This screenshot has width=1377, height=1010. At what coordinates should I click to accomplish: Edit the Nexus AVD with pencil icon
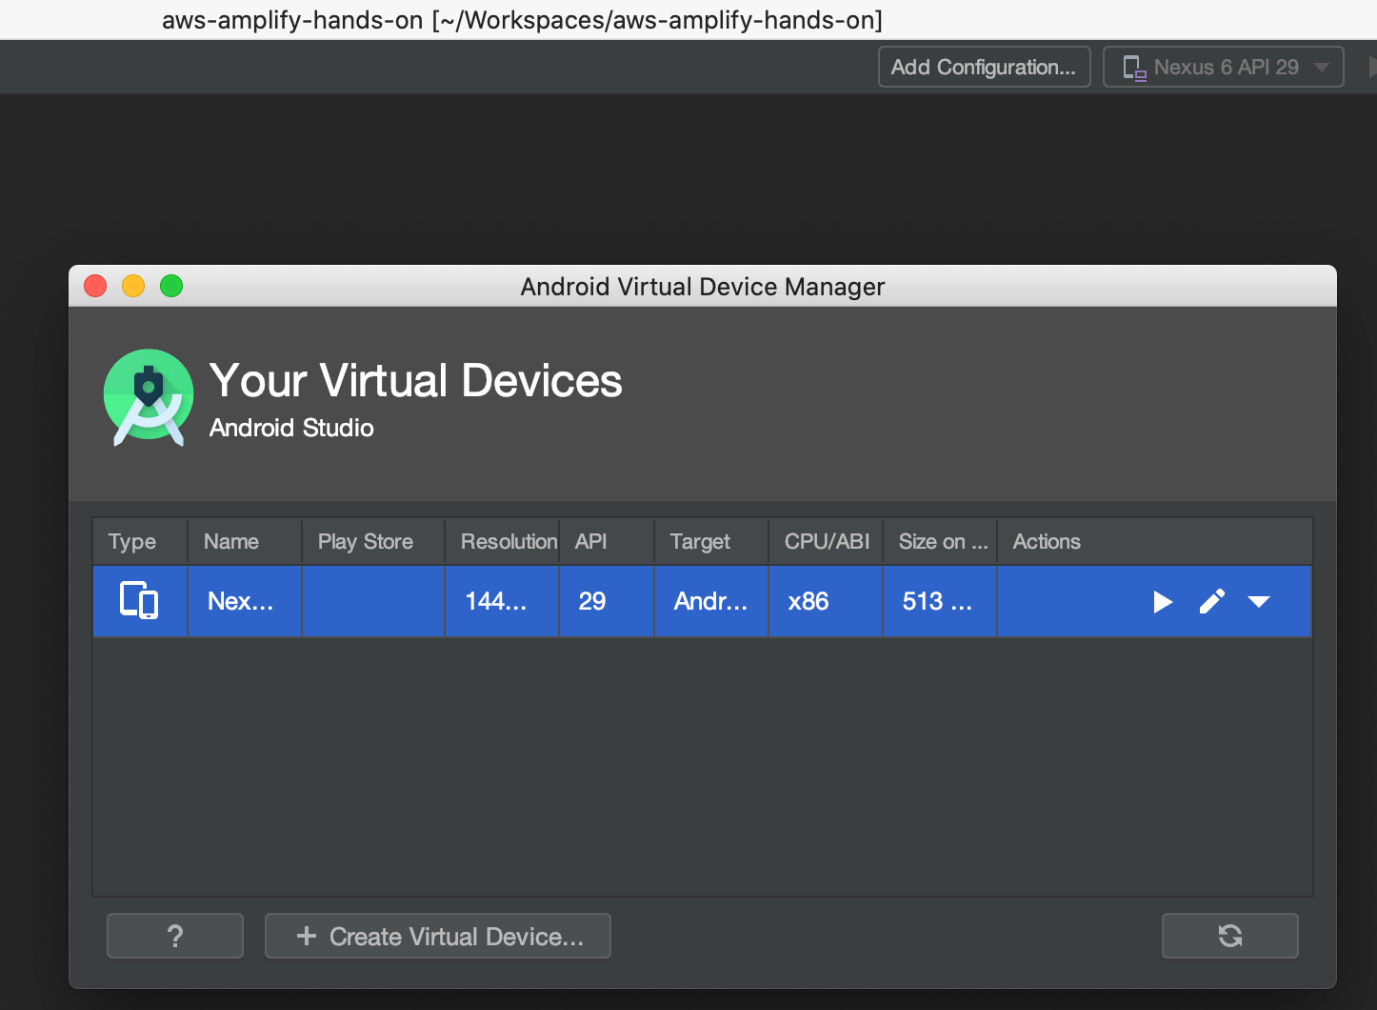(1212, 601)
